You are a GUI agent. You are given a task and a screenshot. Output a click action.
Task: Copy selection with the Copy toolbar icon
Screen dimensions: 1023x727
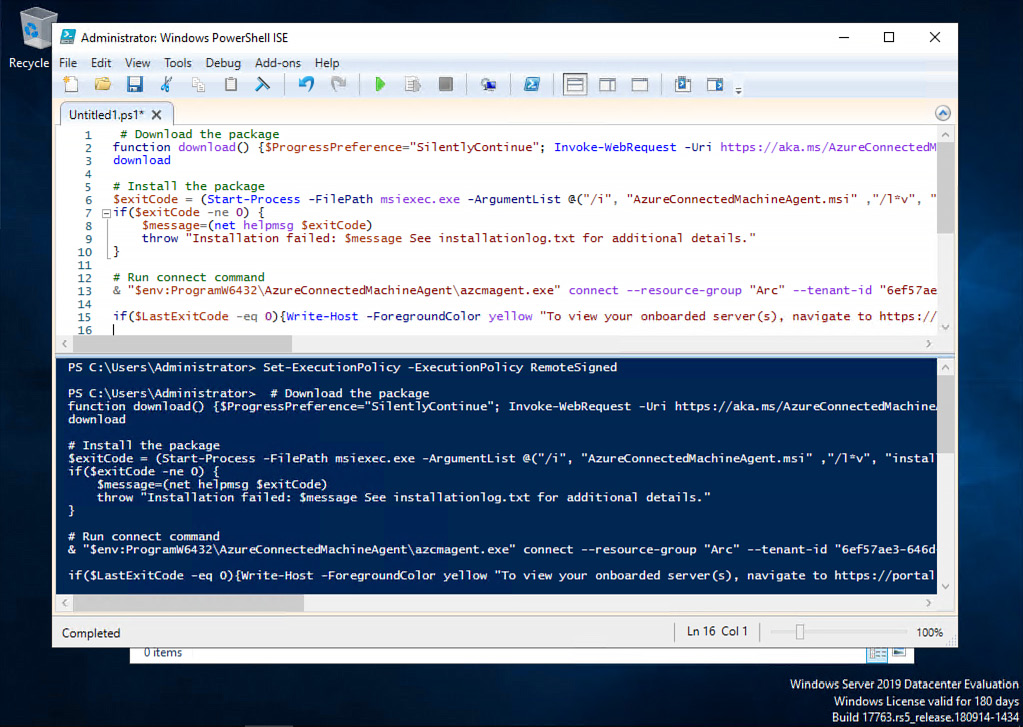click(x=198, y=85)
